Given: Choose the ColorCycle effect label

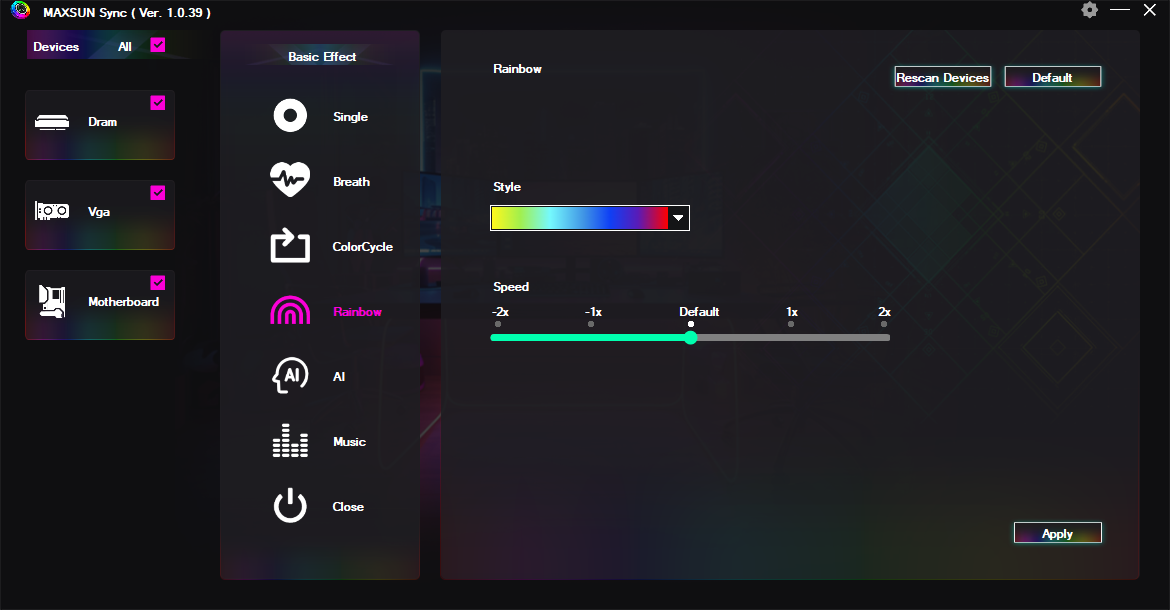Looking at the screenshot, I should click(362, 246).
